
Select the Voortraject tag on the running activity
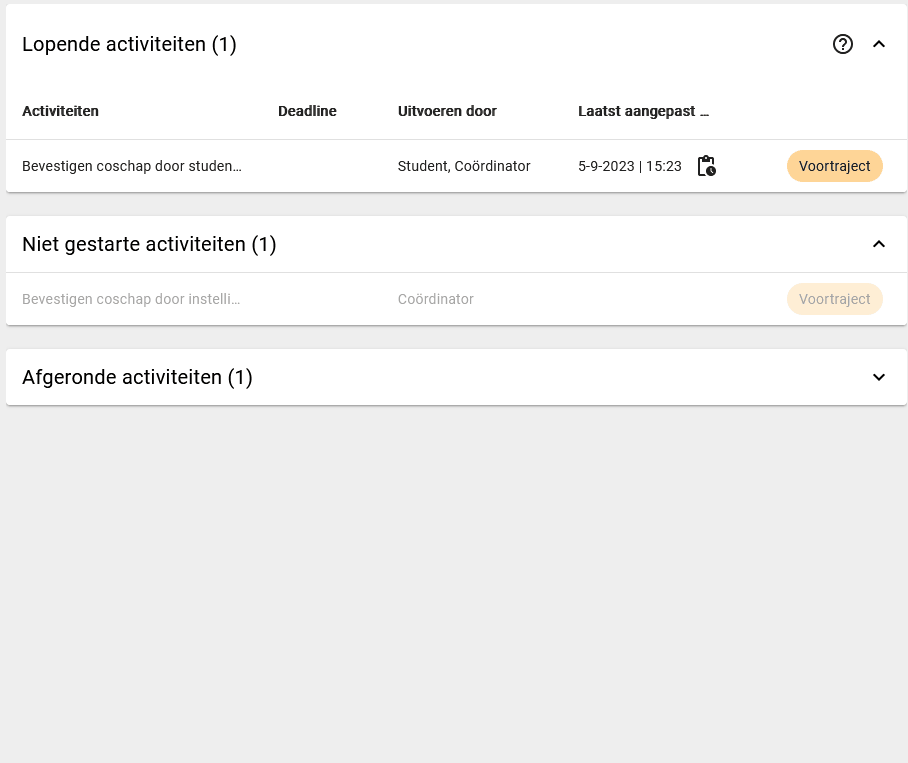point(835,166)
